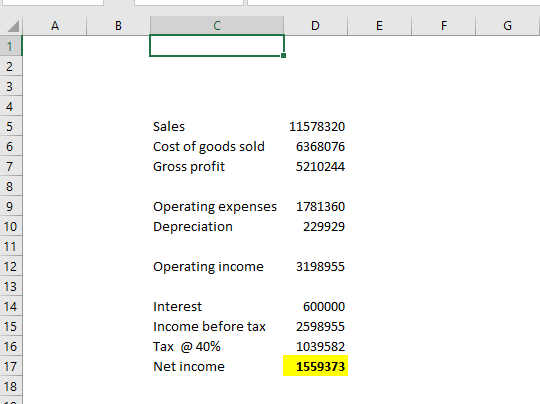Select row 18 header
This screenshot has height=404, width=540.
tap(10, 386)
